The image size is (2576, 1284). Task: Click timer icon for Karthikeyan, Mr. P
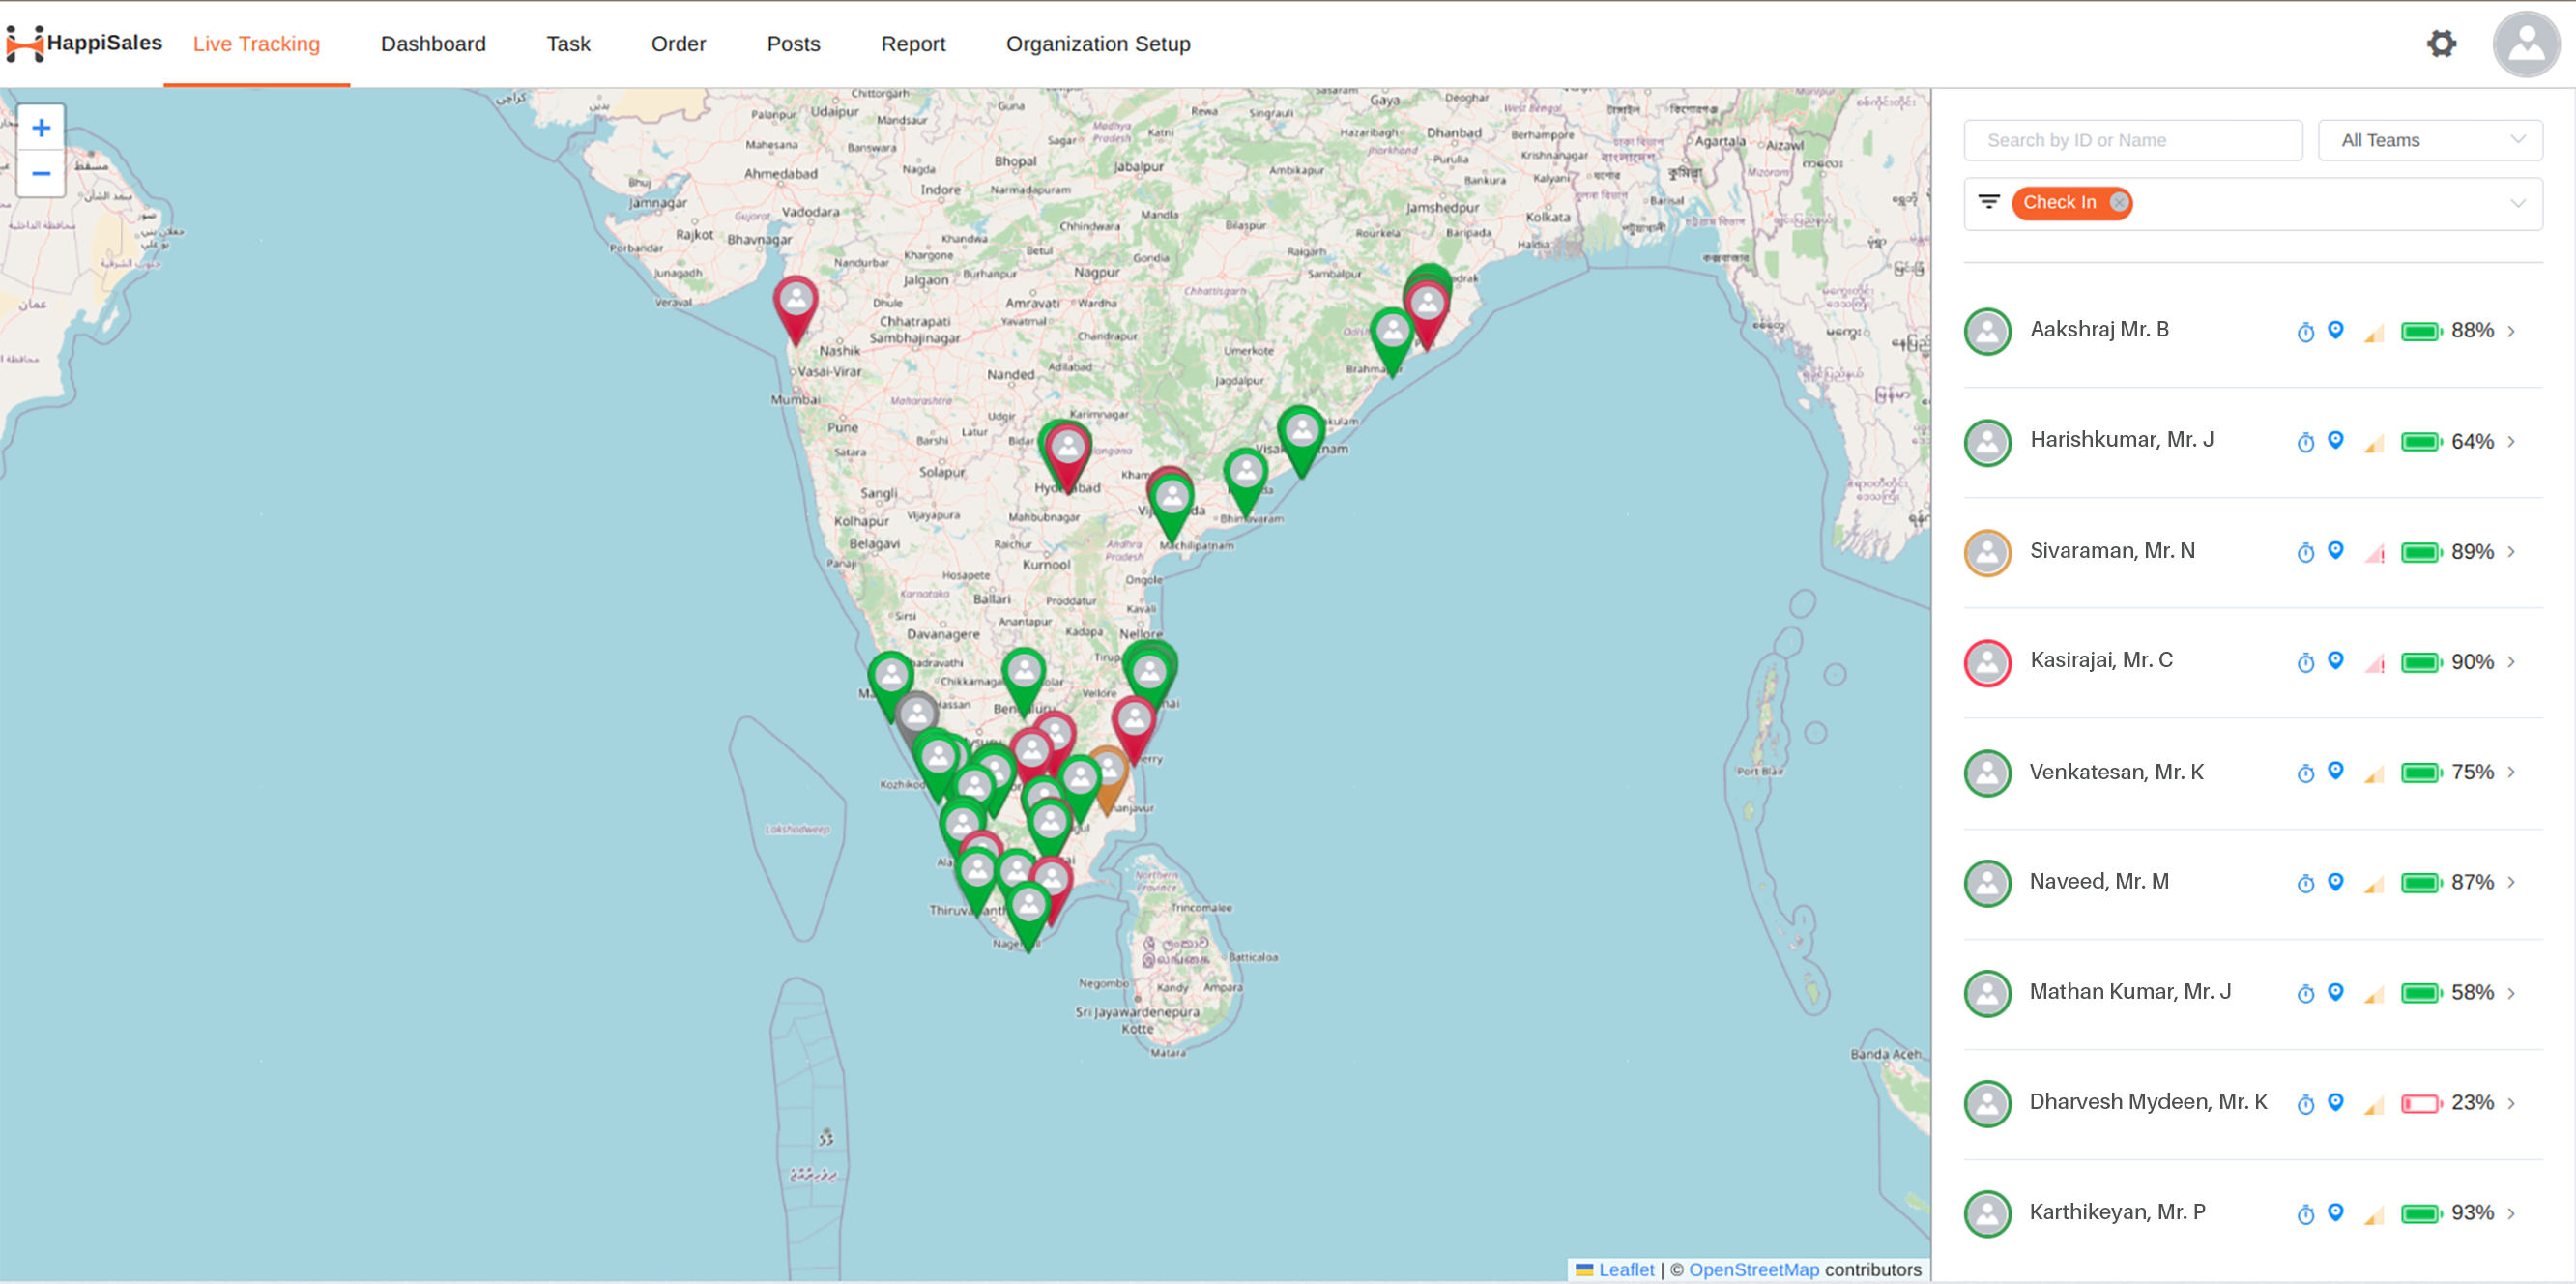click(x=2306, y=1214)
